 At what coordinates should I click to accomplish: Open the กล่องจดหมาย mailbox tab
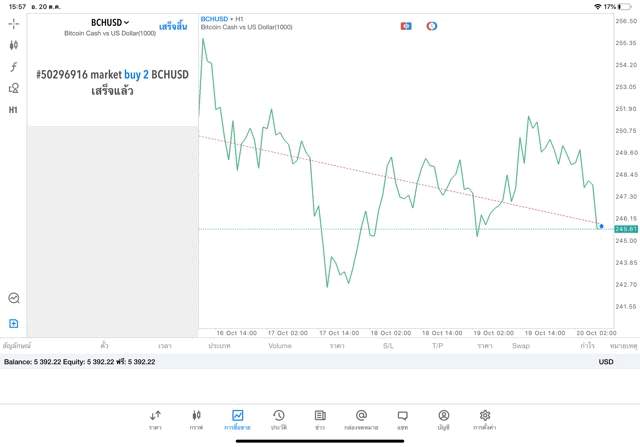pyautogui.click(x=361, y=420)
